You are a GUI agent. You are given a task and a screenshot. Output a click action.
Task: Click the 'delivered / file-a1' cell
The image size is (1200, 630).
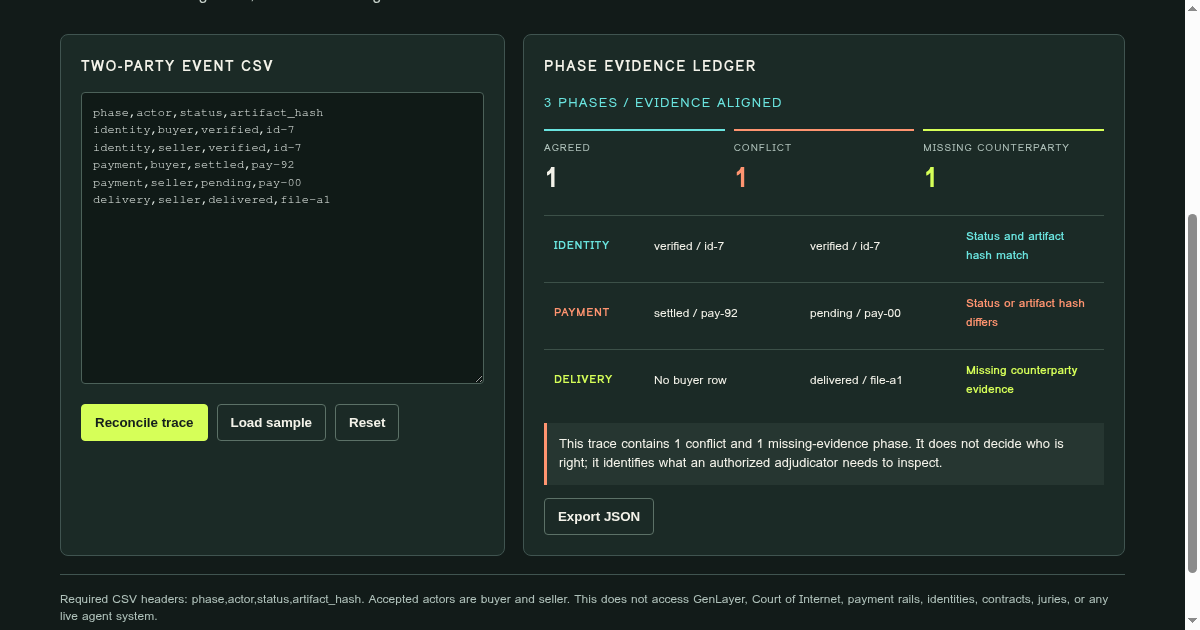pyautogui.click(x=856, y=380)
